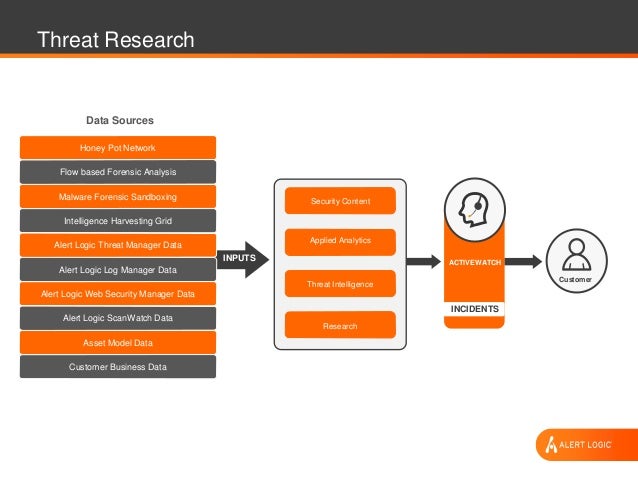The image size is (638, 479).
Task: Select Alert Logic Threat Manager Data
Action: [118, 245]
